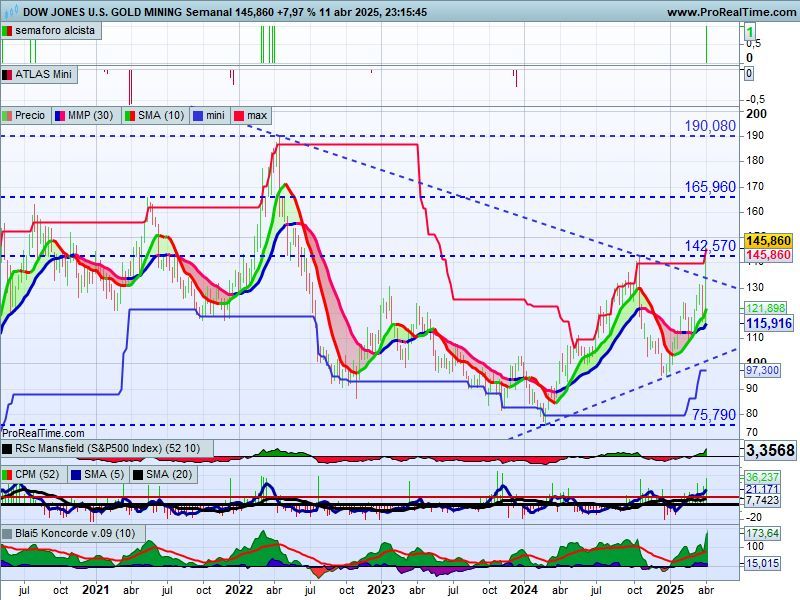800x600 pixels.
Task: Select the 190,080 resistance level label
Action: 710,126
